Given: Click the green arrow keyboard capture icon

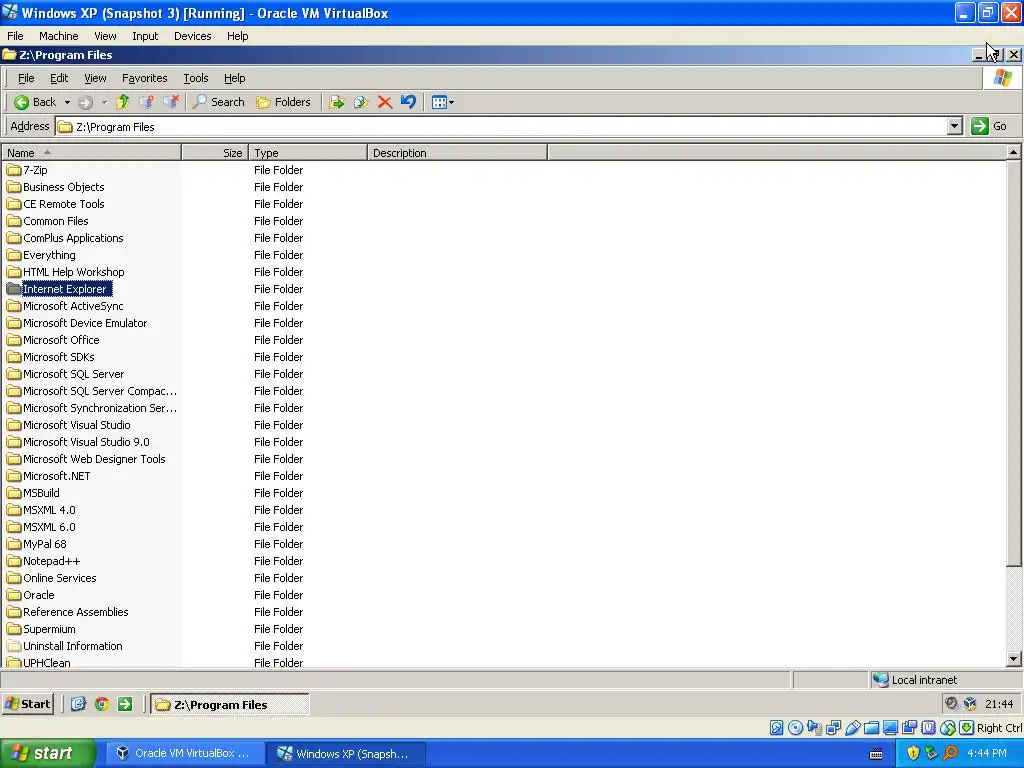Looking at the screenshot, I should tap(967, 728).
